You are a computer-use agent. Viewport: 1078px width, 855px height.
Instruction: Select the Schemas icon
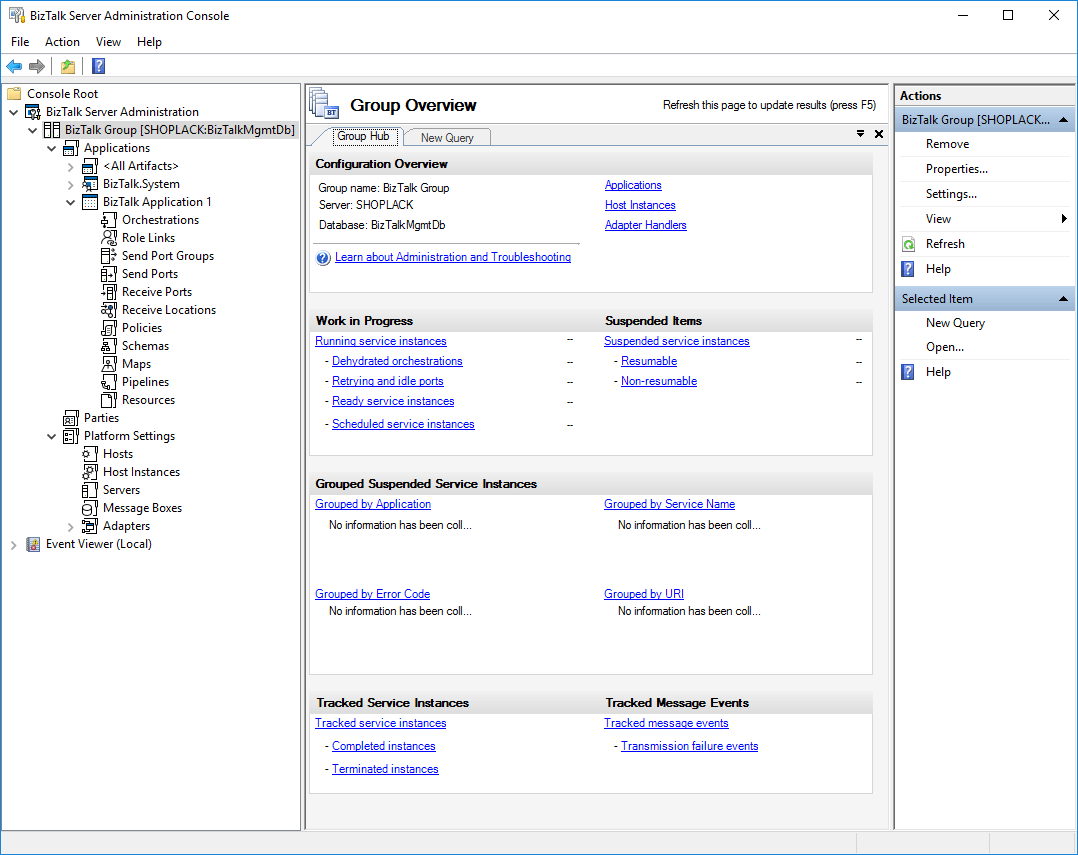click(x=109, y=346)
